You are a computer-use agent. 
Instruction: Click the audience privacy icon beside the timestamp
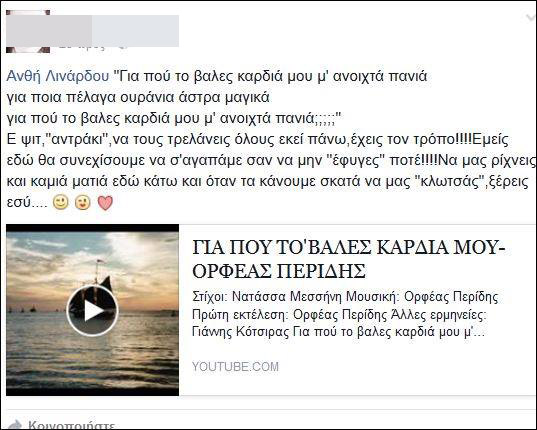tap(122, 47)
